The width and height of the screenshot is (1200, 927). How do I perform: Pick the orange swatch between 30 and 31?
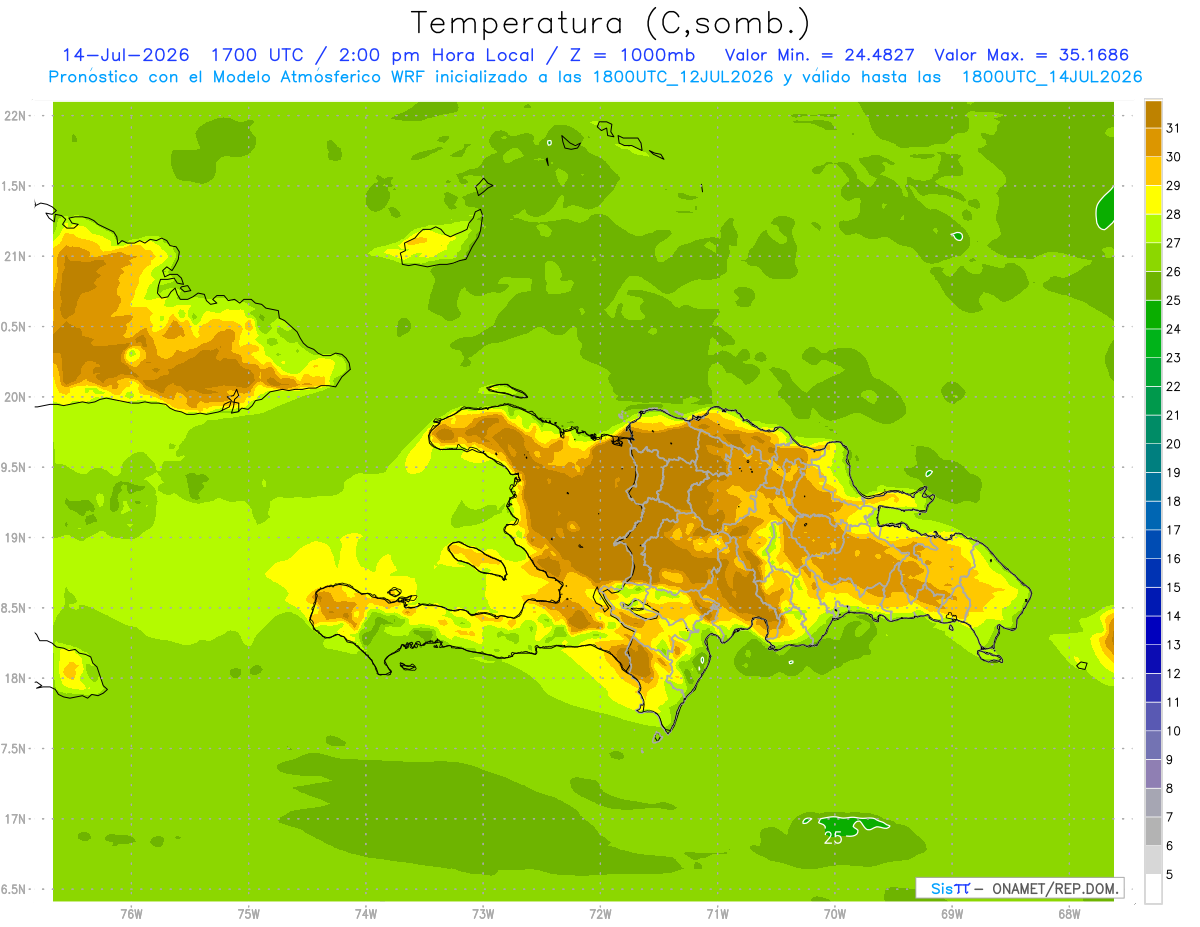point(1154,142)
